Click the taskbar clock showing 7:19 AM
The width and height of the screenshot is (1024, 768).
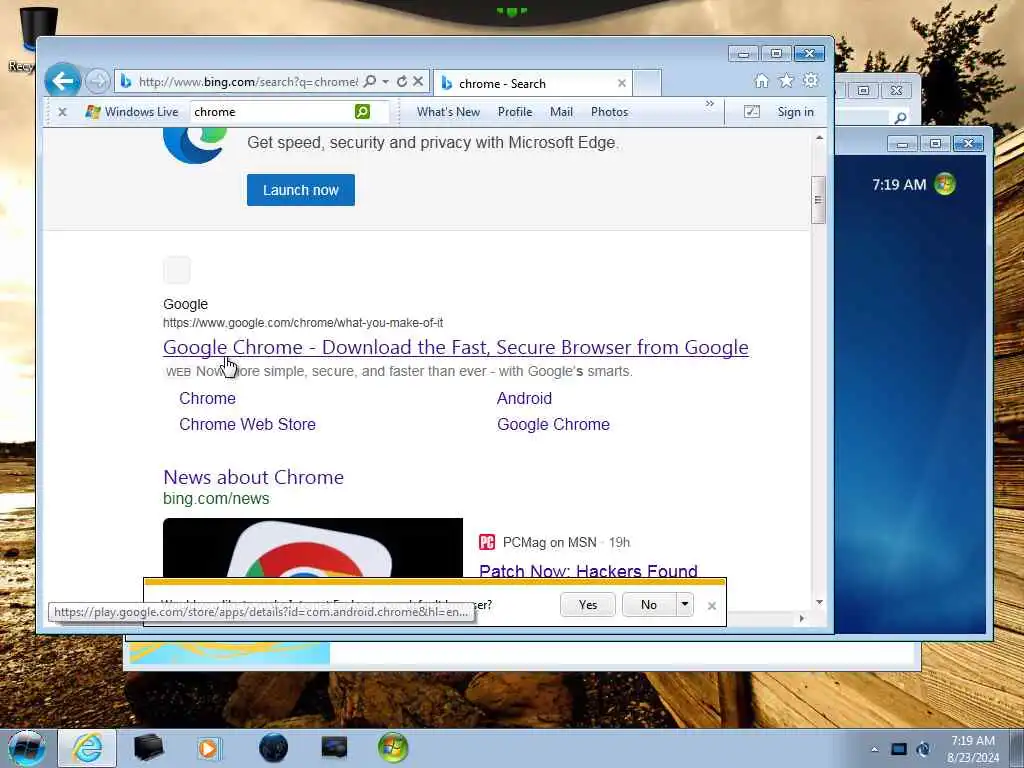[972, 749]
